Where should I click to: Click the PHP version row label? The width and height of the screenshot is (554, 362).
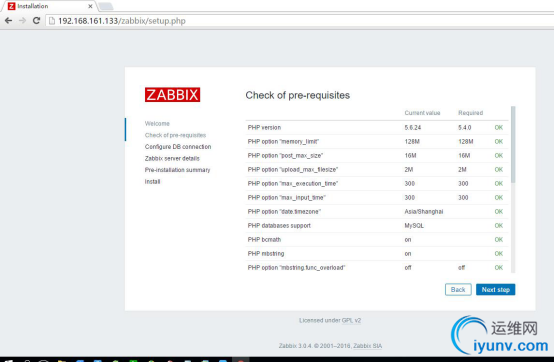pos(264,127)
